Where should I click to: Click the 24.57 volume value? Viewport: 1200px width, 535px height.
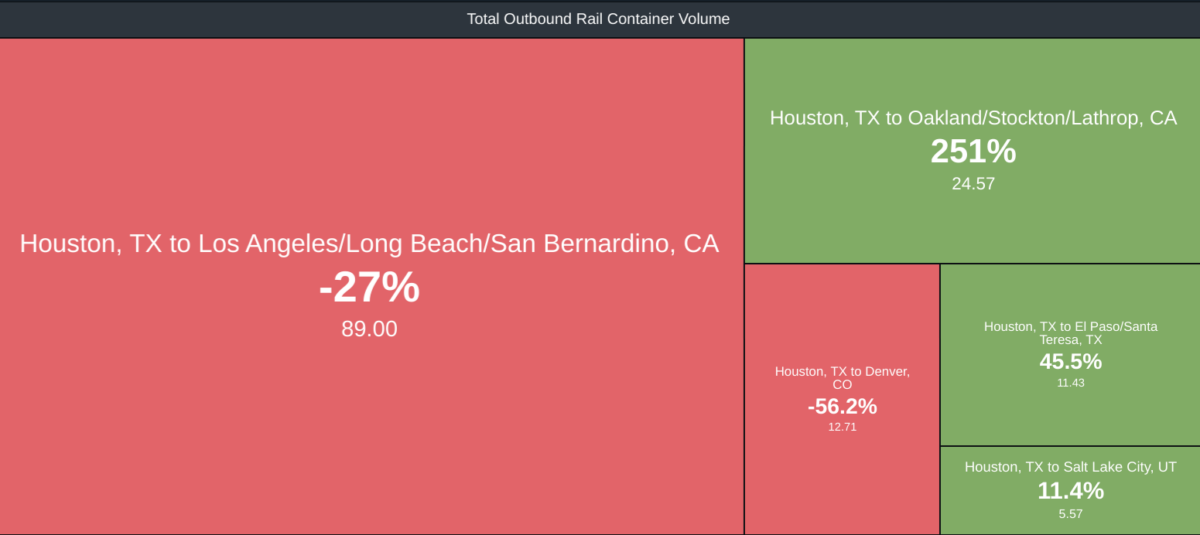coord(973,184)
